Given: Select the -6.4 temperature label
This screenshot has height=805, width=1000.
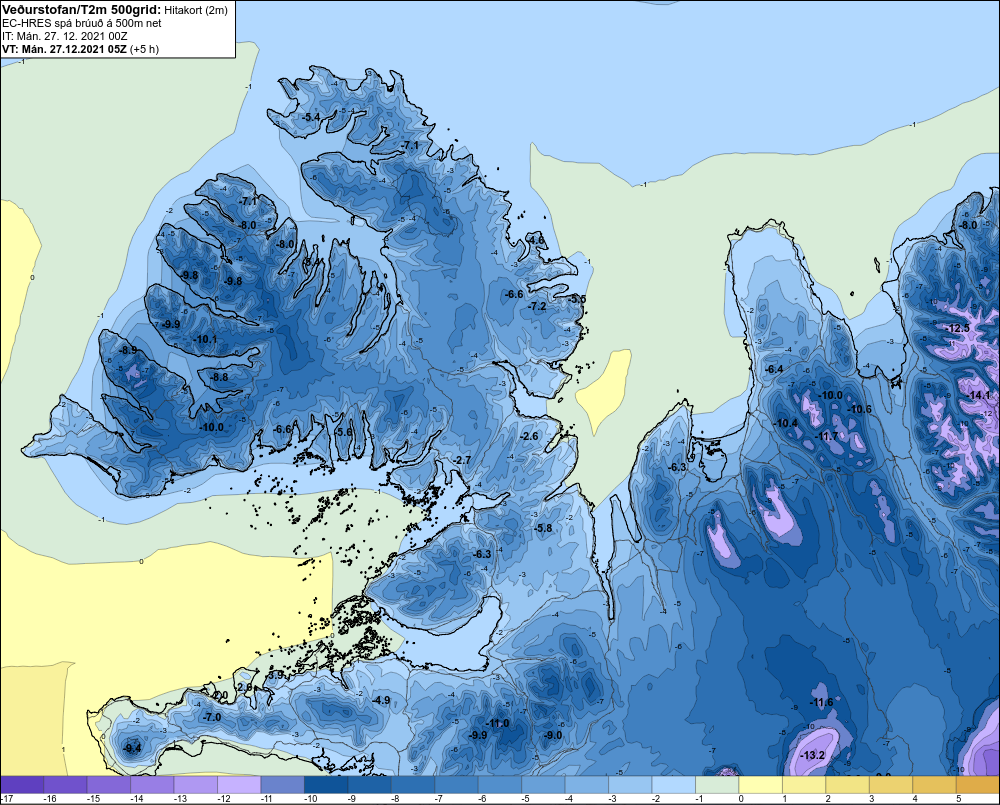Looking at the screenshot, I should point(774,369).
